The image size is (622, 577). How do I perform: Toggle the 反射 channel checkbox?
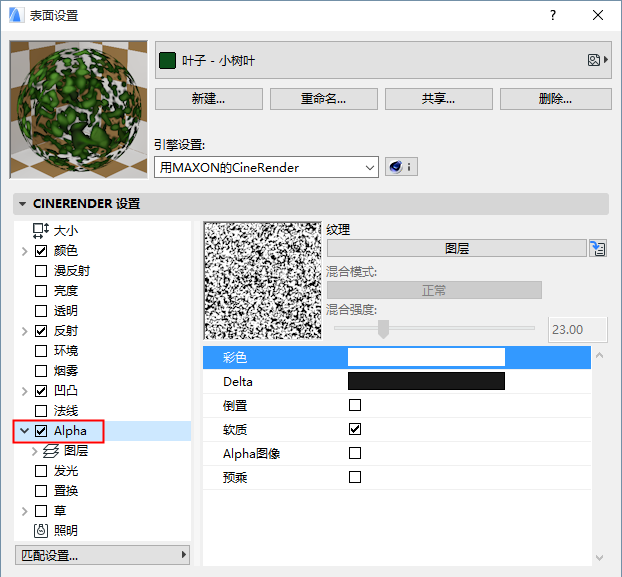41,331
